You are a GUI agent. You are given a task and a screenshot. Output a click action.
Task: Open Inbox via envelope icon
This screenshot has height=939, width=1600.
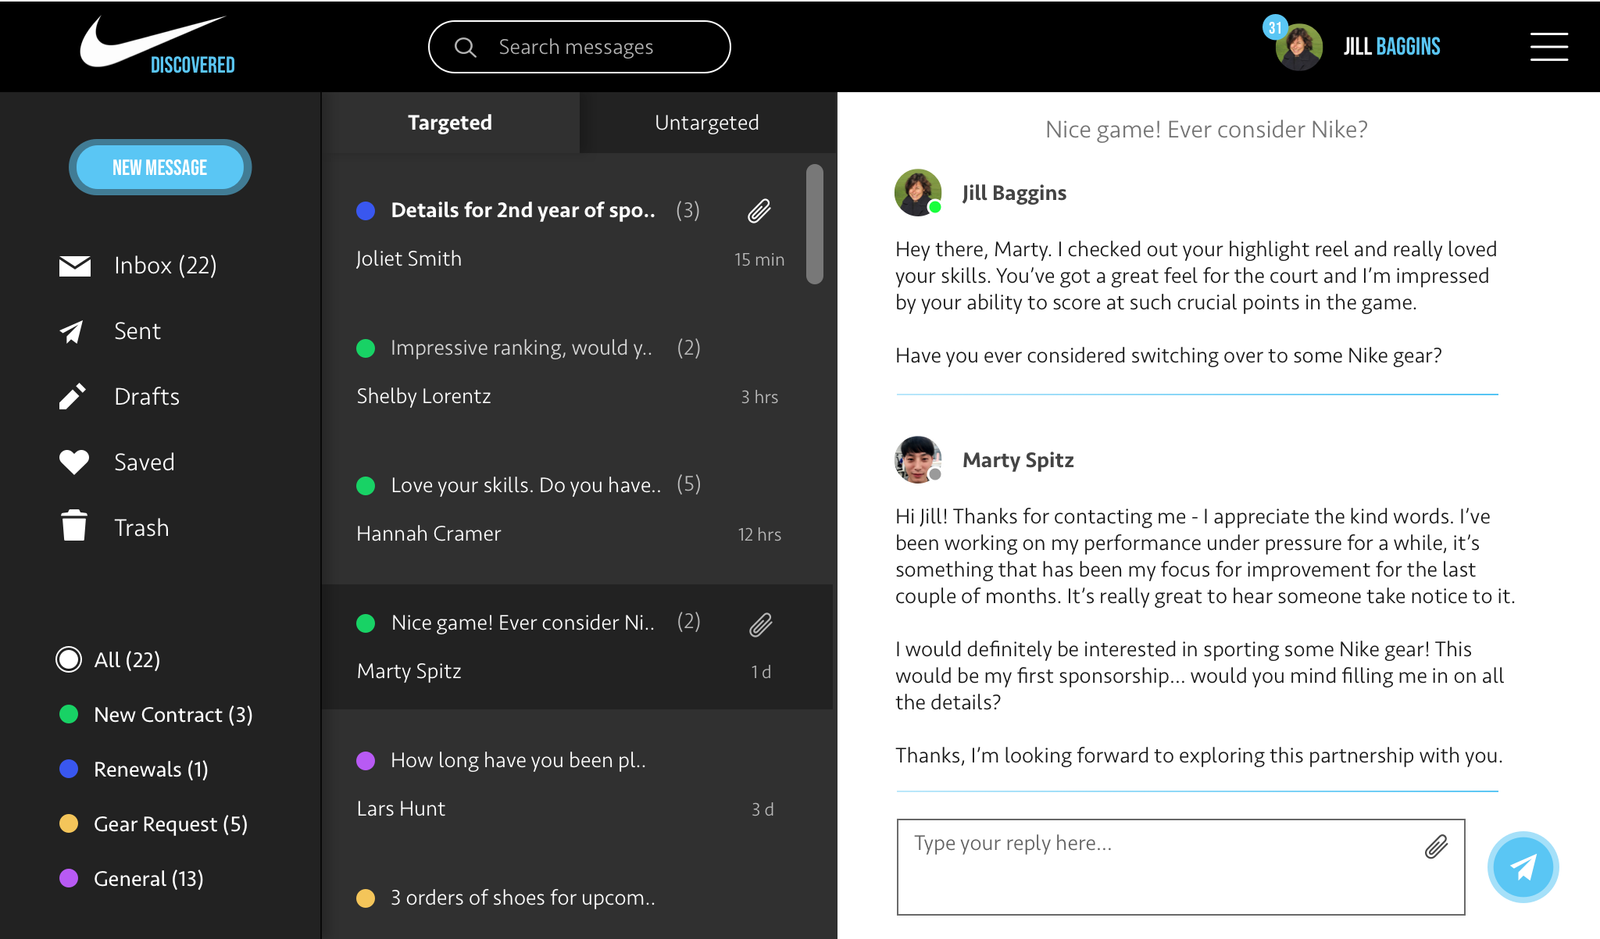[x=75, y=266]
